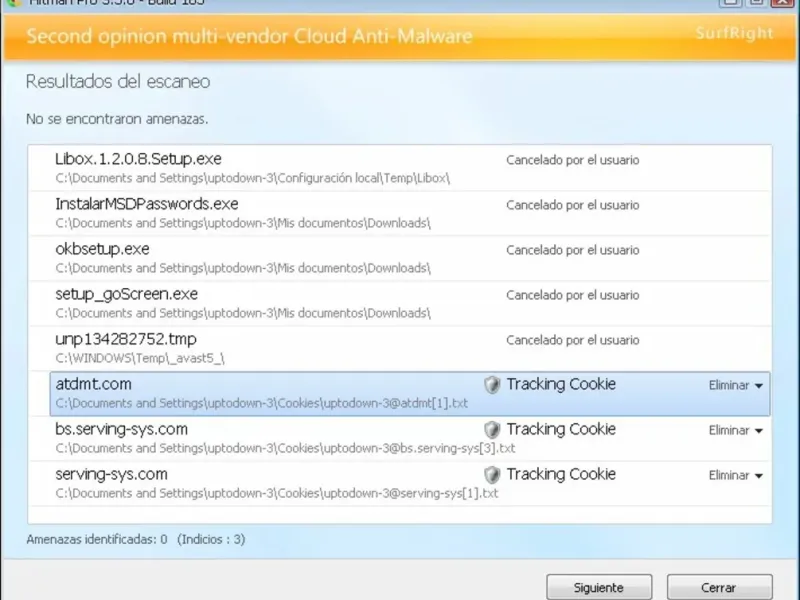This screenshot has width=800, height=600.
Task: Click Cancelado por el usuario for okbsetup.exe
Action: 572,250
